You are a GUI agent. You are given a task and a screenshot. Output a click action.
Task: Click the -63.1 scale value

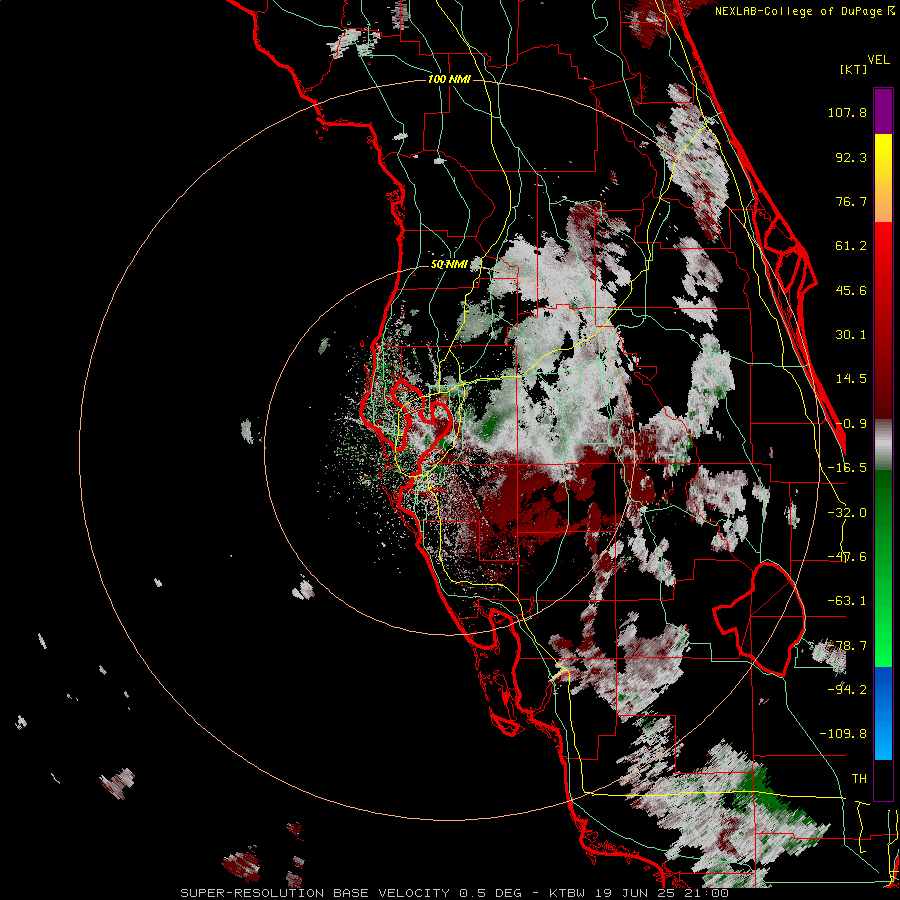coord(847,601)
